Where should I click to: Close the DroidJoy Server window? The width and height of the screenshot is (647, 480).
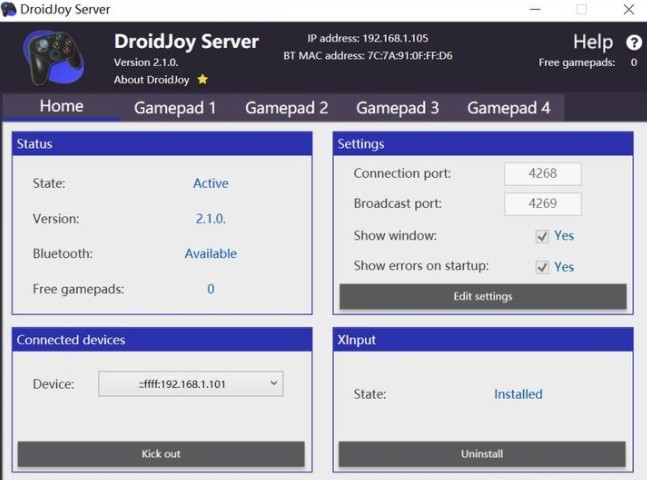[x=629, y=9]
